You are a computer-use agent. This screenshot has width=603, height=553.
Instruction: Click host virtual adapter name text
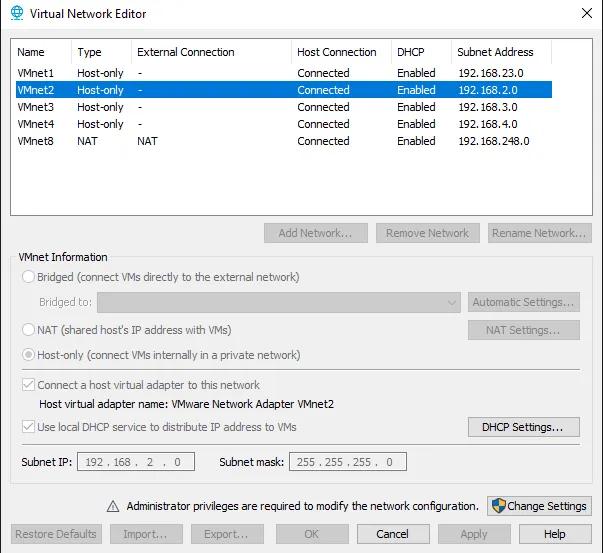pyautogui.click(x=187, y=404)
